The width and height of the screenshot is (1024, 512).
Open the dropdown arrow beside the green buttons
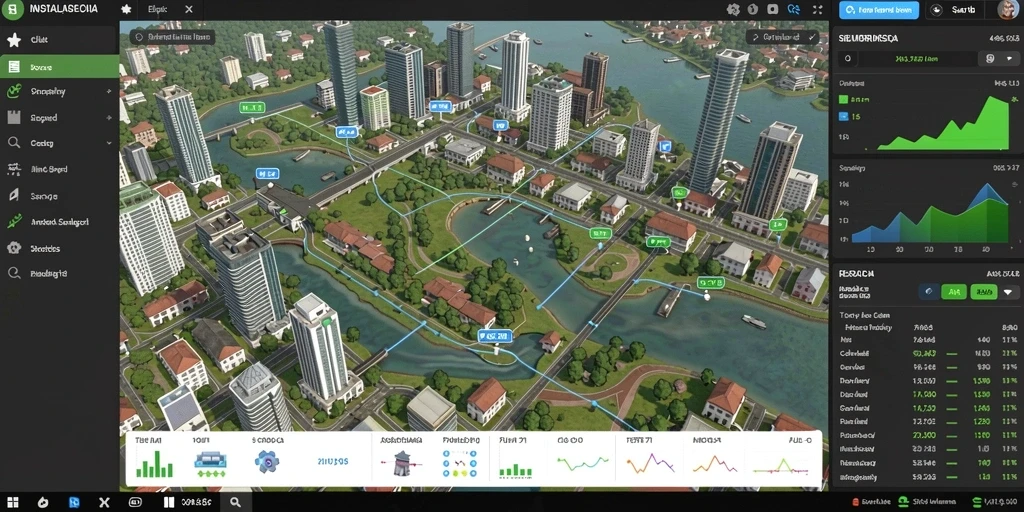(x=1008, y=292)
